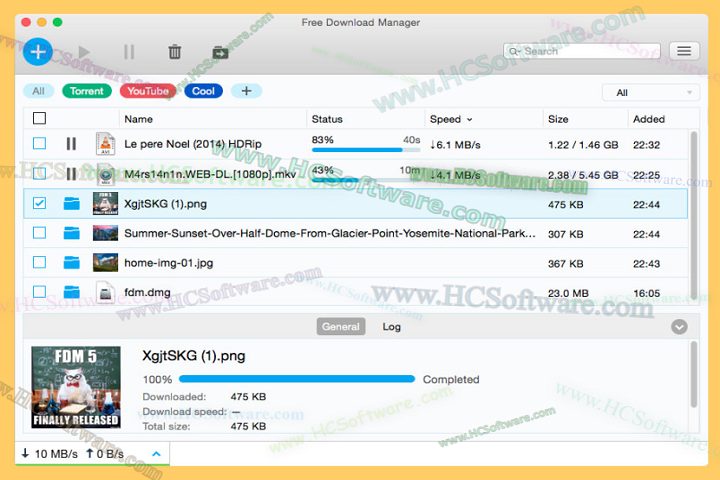
Task: Check the home-img-01.jpg checkbox
Action: (39, 262)
